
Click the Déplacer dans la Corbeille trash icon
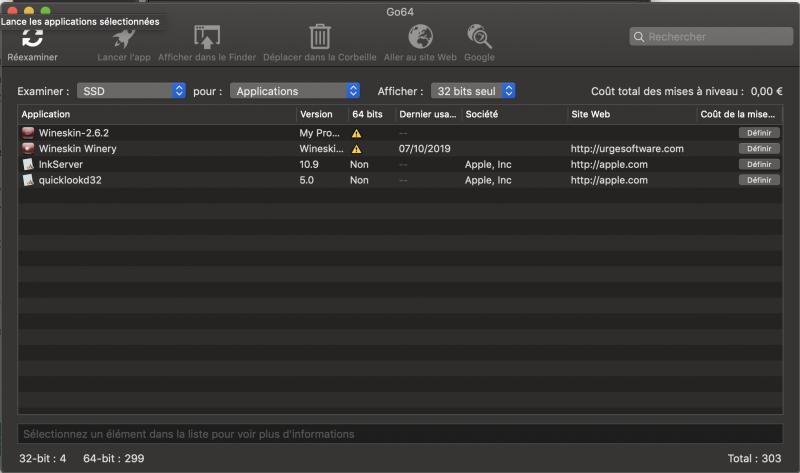click(x=320, y=38)
